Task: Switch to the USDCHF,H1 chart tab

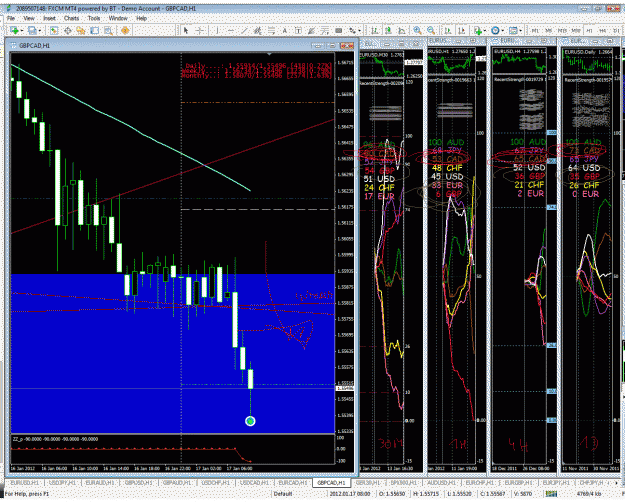Action: [216, 483]
